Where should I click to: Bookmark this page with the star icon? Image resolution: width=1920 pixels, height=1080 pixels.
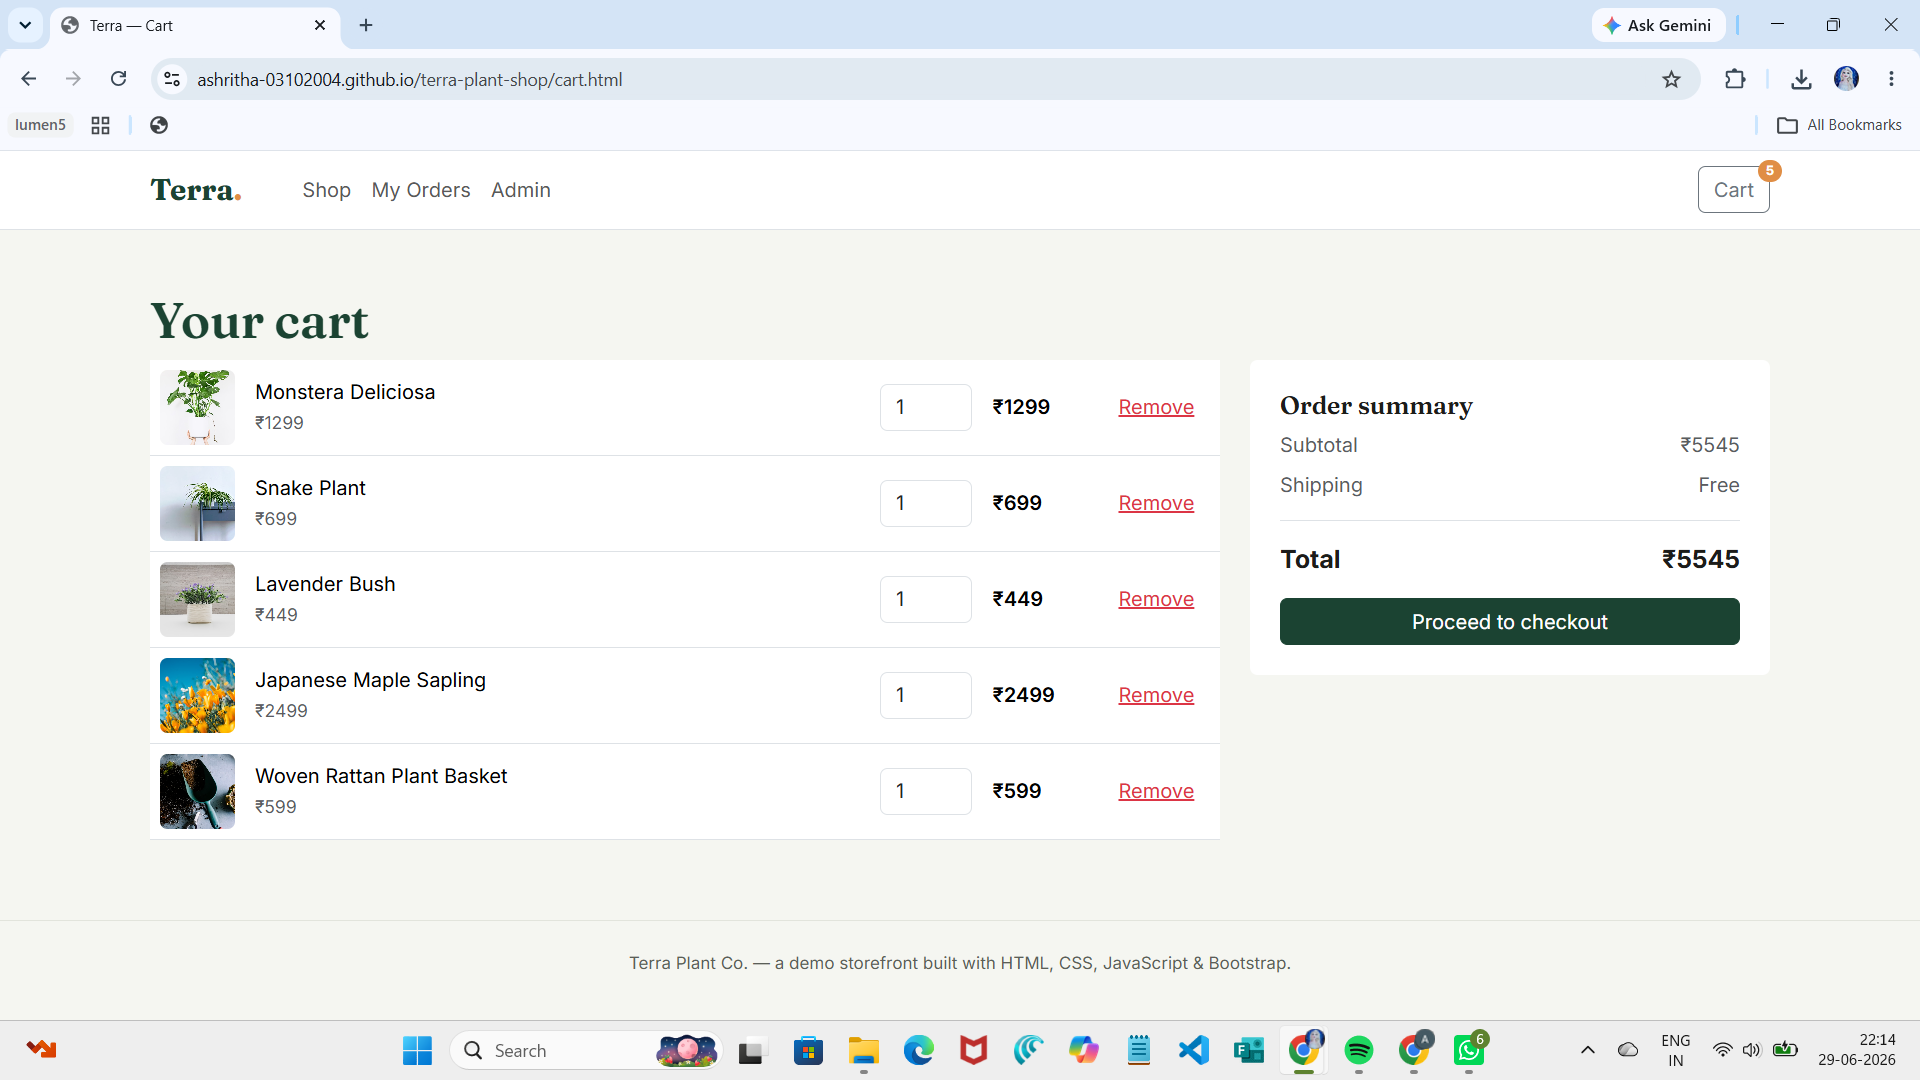tap(1671, 79)
